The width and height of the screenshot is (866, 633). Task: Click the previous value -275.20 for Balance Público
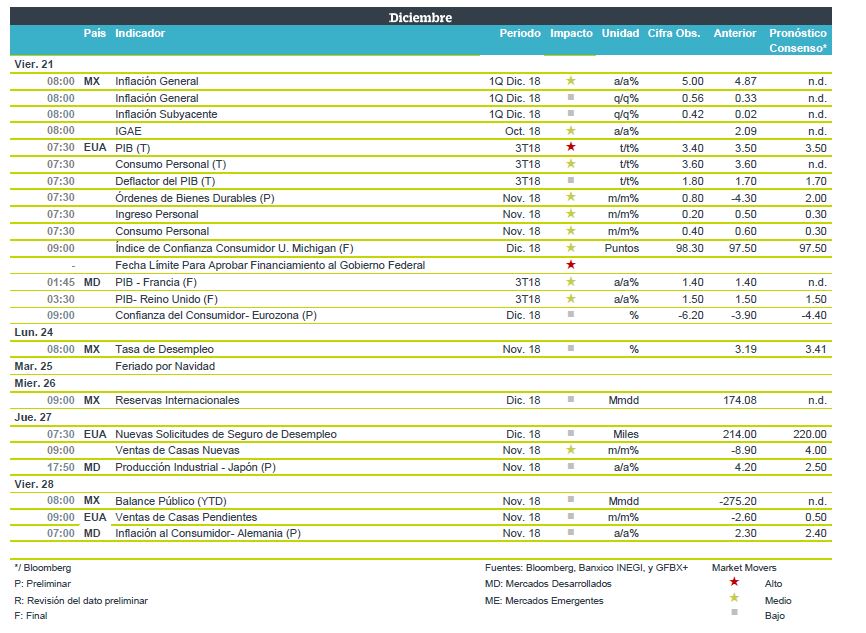(x=738, y=501)
